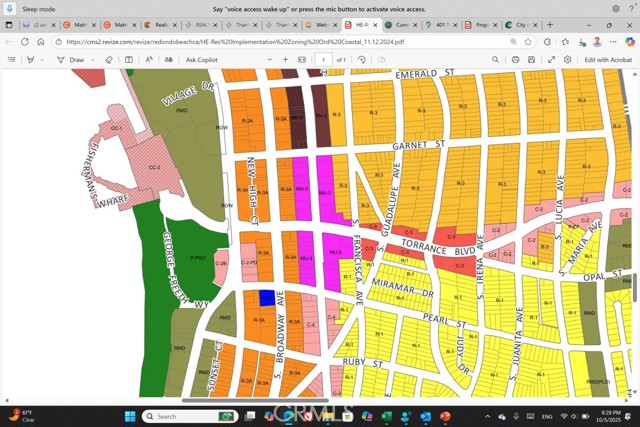
Task: Select the Draw tool in PDF toolbar
Action: (72, 60)
